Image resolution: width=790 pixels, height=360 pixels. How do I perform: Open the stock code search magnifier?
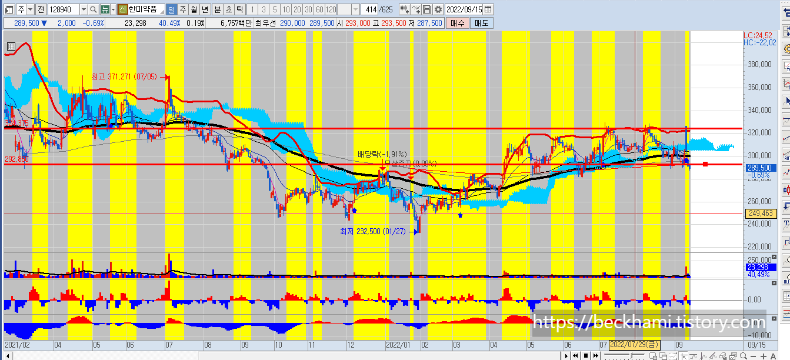[93, 10]
